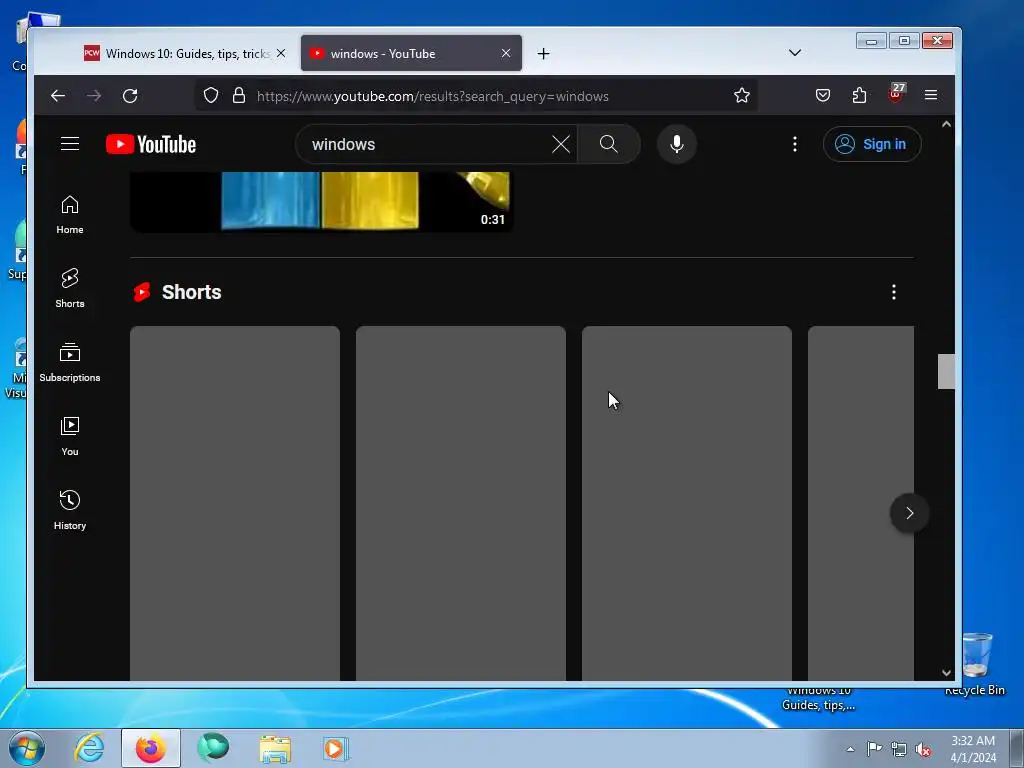Launch Internet Explorer from taskbar

pyautogui.click(x=89, y=748)
